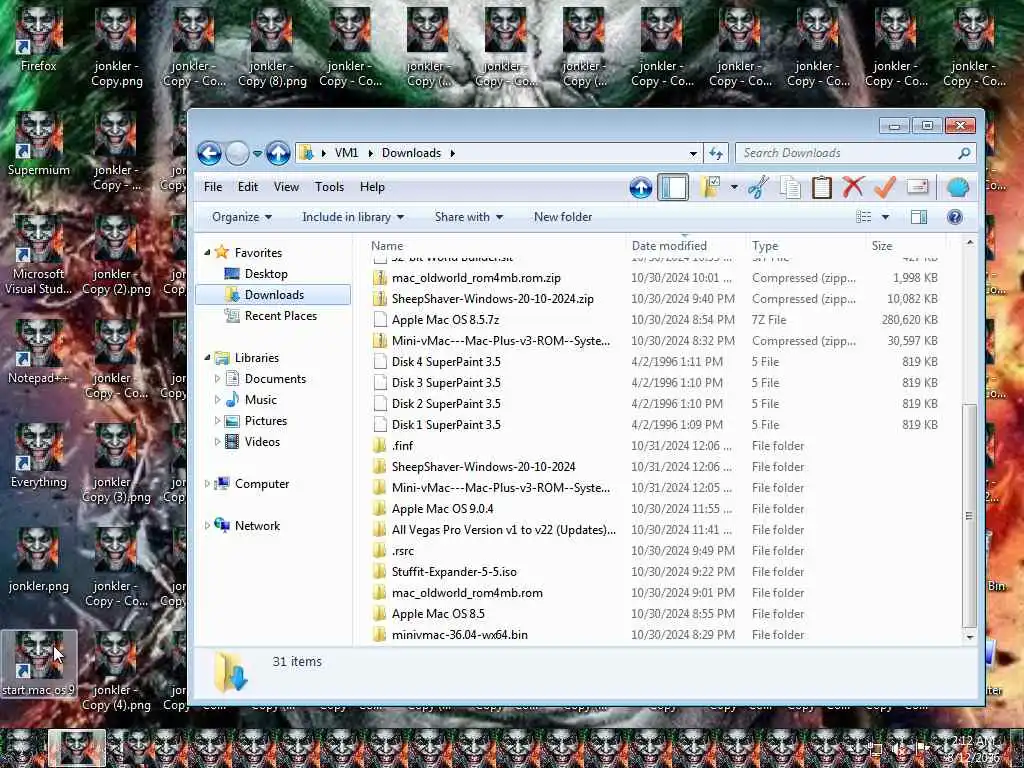Select the jonkler - Copy (8).png desktop file
Image resolution: width=1024 pixels, height=768 pixels.
[x=272, y=48]
